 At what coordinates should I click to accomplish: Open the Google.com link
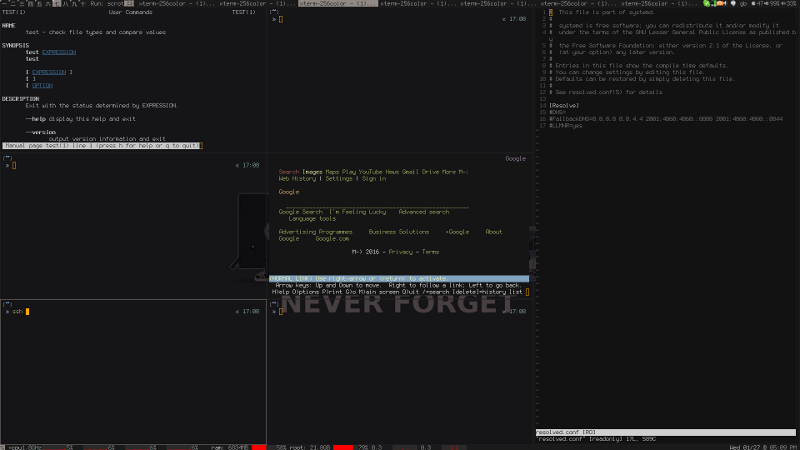(332, 238)
